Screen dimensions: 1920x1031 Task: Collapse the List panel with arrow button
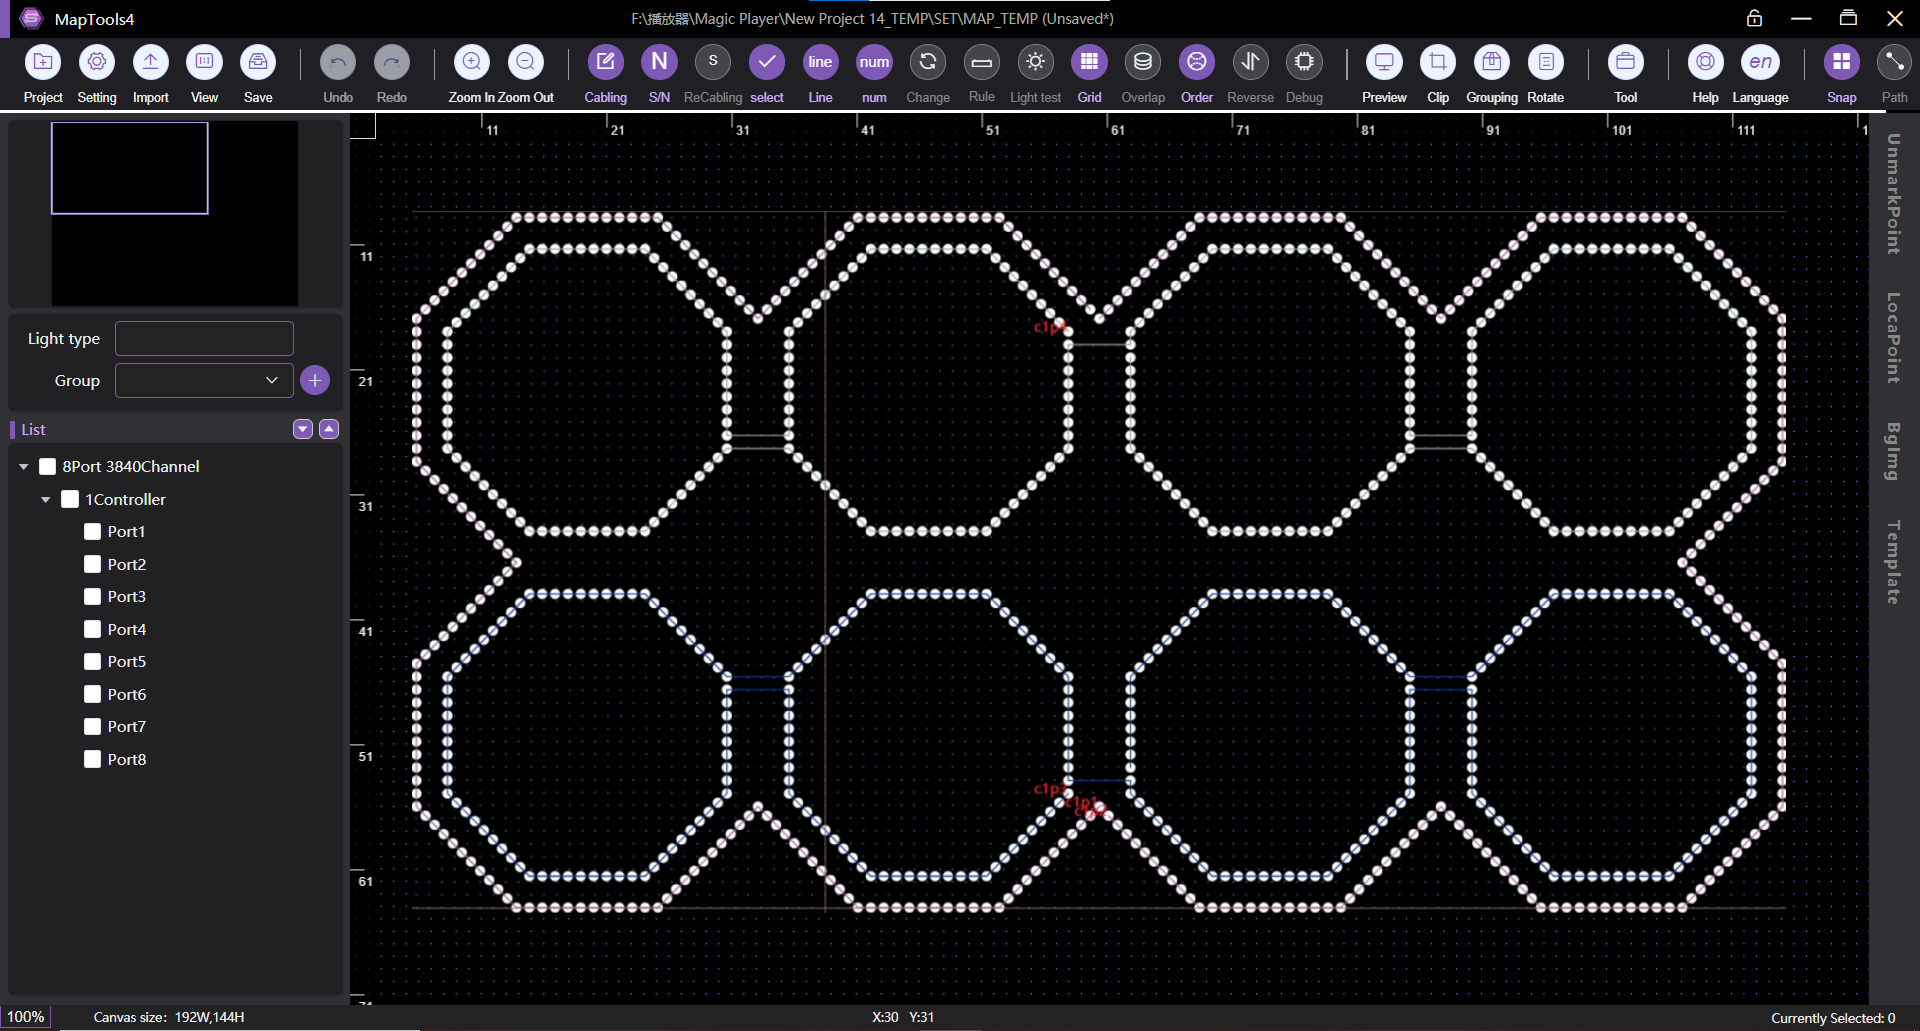point(328,429)
